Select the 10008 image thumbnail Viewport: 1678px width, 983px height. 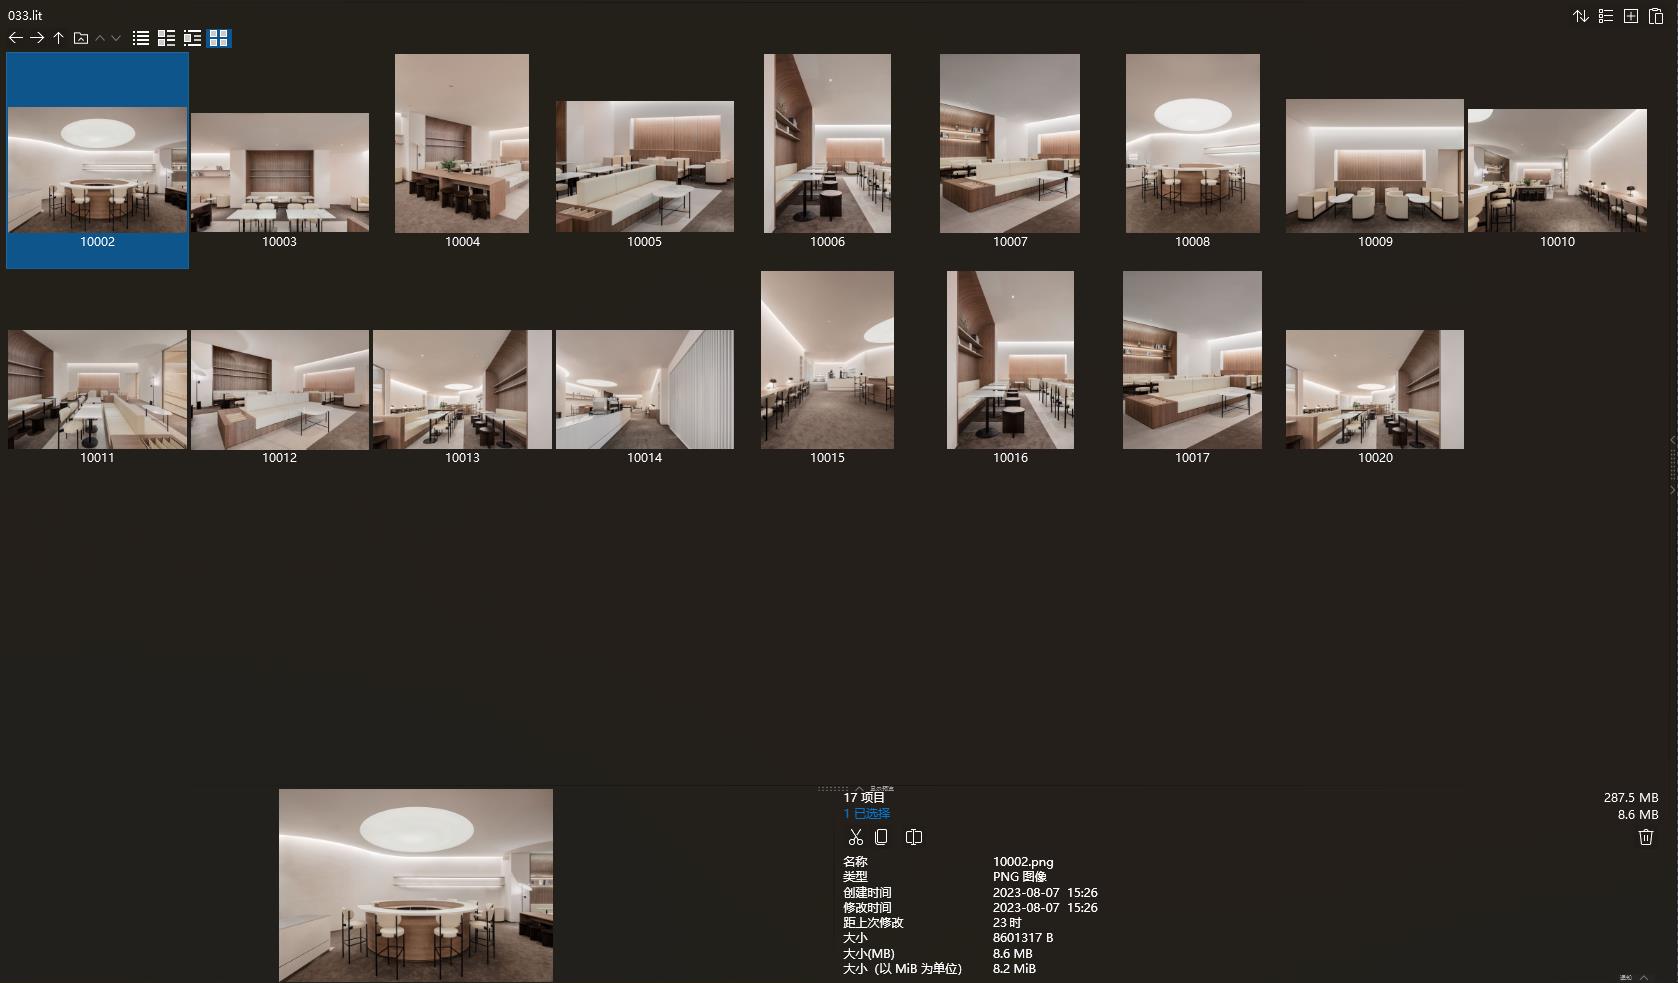pos(1192,144)
